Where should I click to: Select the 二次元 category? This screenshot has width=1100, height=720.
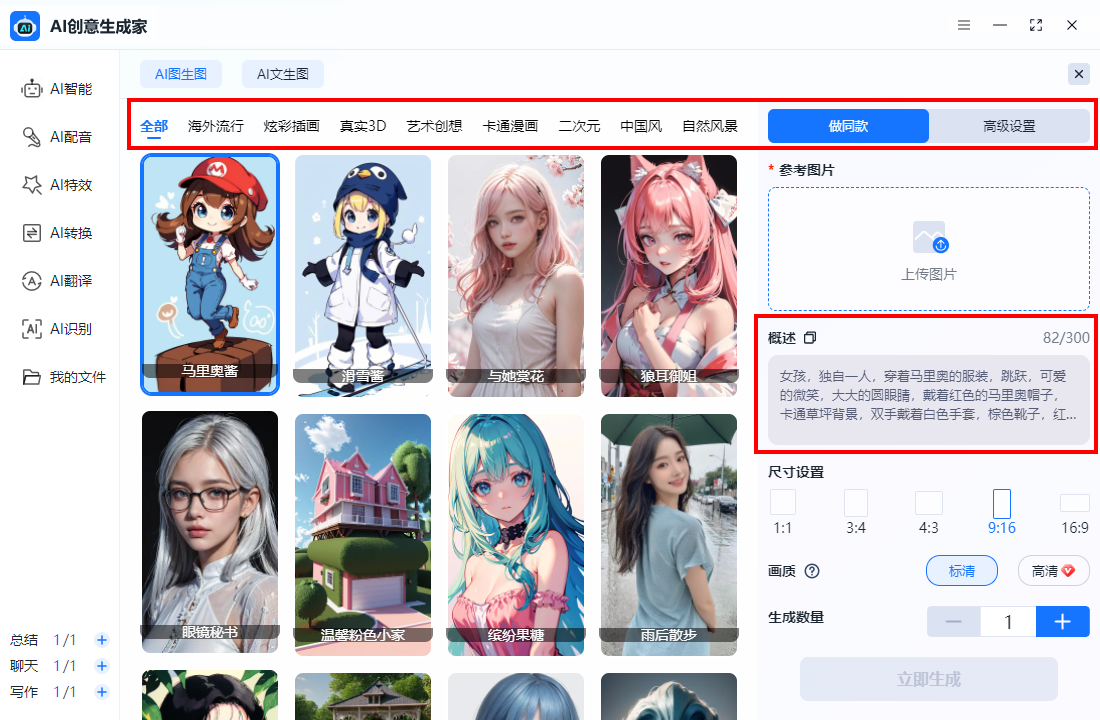click(x=579, y=126)
